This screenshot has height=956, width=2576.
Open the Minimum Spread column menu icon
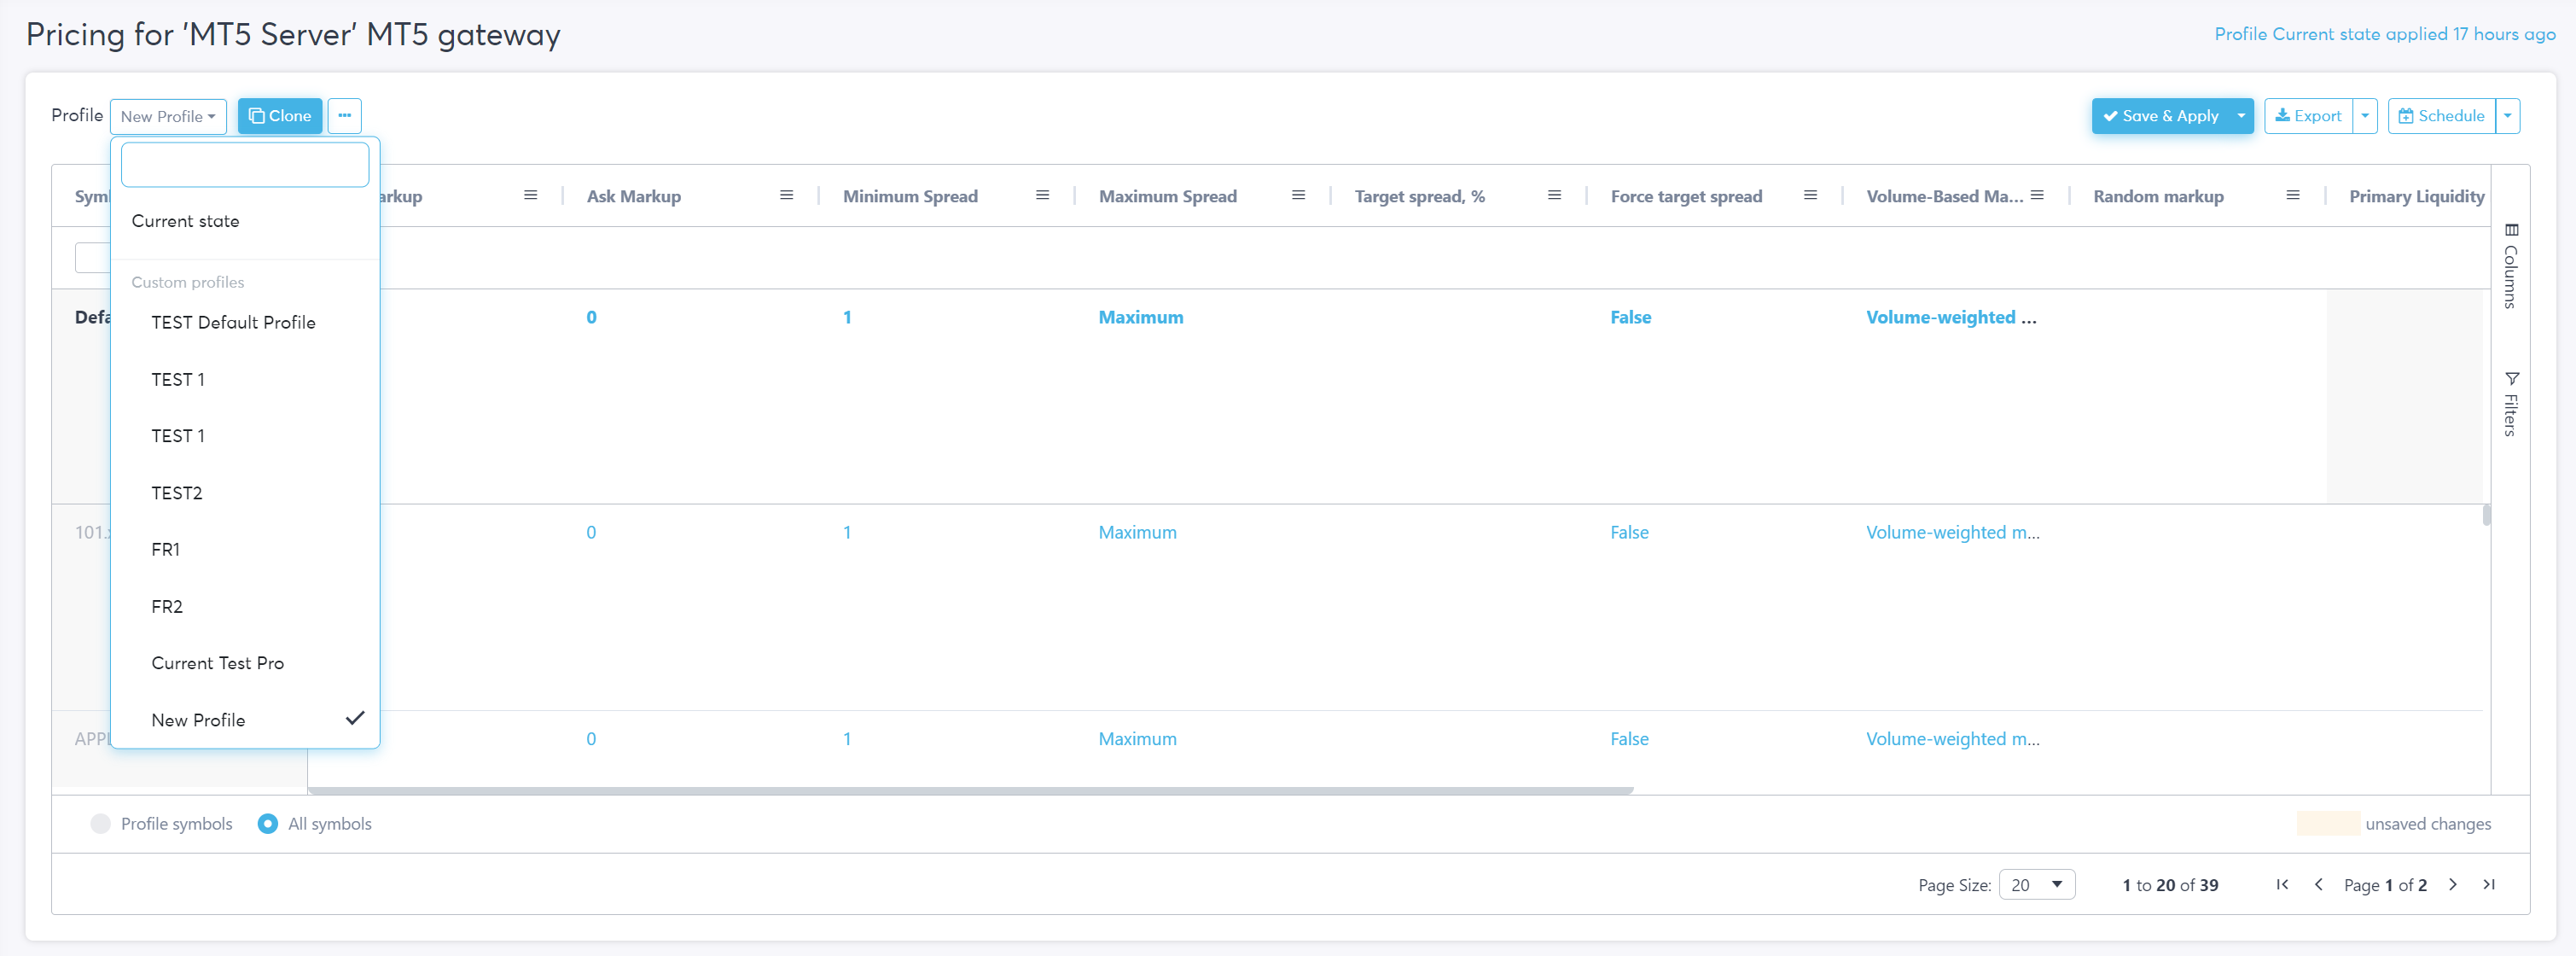1042,196
